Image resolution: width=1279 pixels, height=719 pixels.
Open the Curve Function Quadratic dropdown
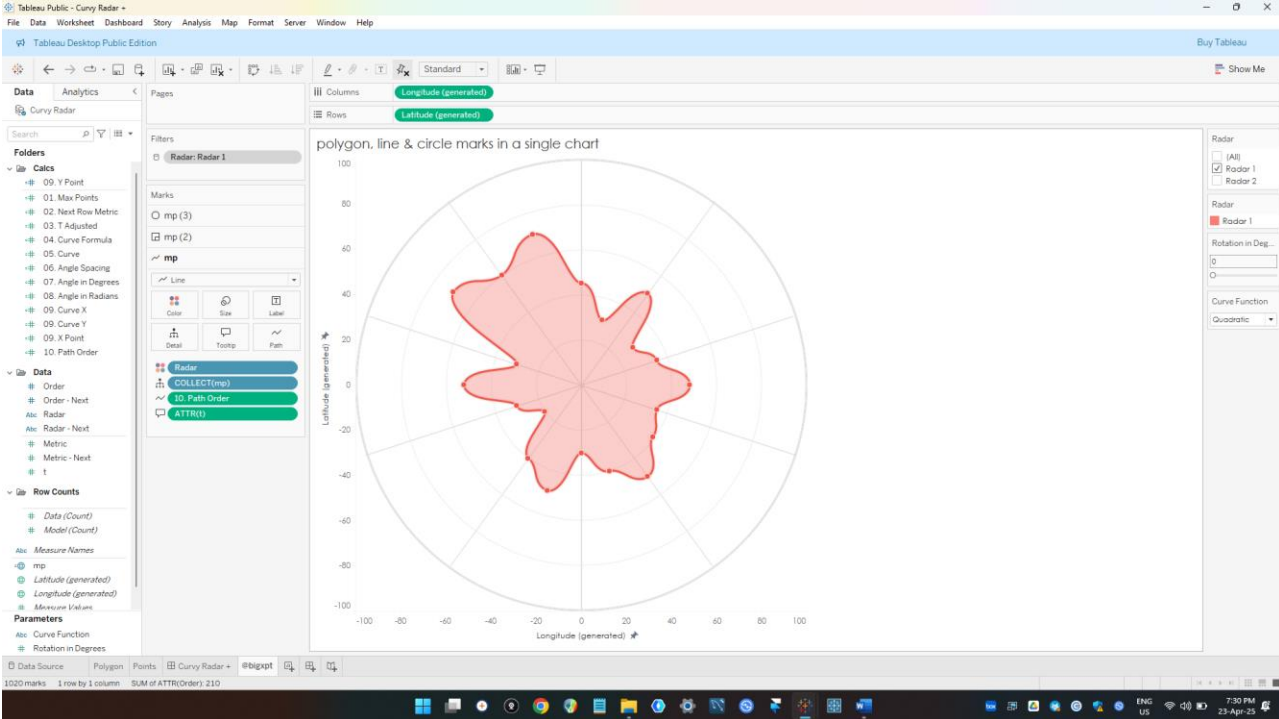[1243, 320]
